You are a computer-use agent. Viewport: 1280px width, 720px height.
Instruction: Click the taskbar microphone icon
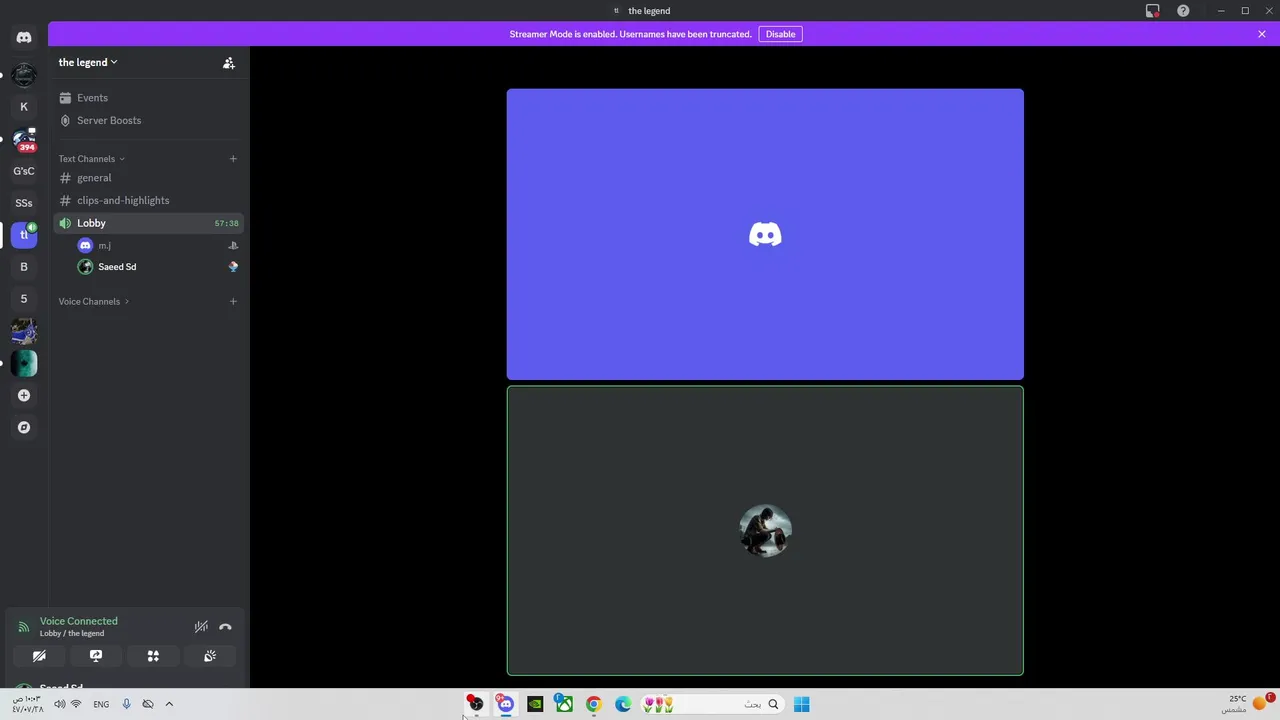click(x=126, y=704)
